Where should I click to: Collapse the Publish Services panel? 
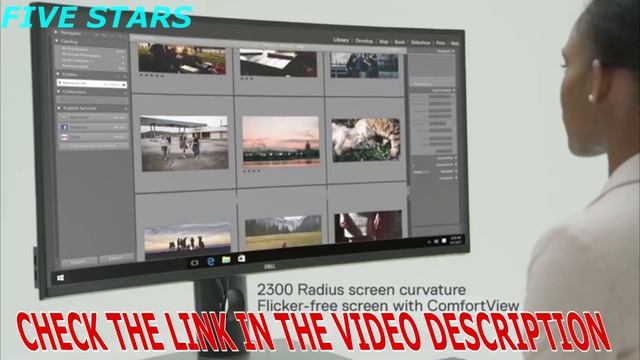[59, 108]
